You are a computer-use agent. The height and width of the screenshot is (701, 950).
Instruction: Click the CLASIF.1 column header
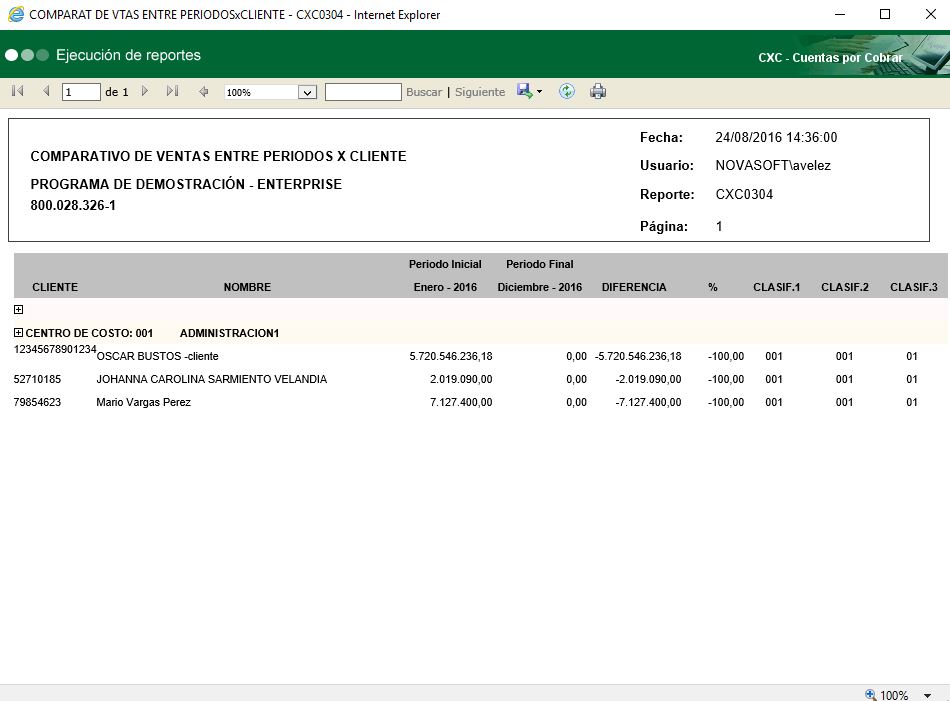(777, 287)
